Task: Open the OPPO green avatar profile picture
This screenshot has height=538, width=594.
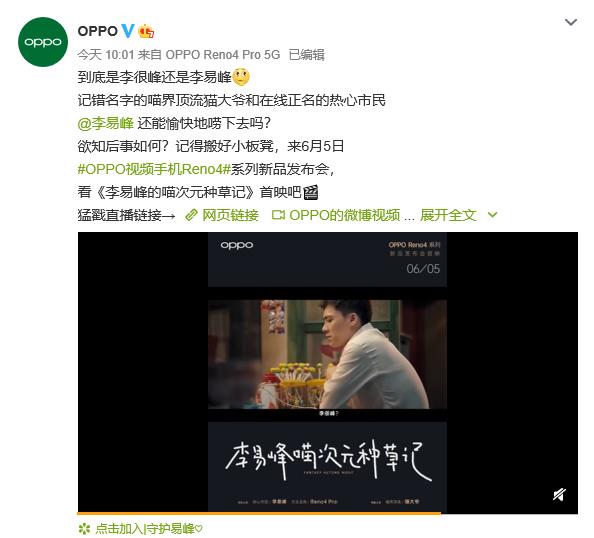Action: point(43,42)
